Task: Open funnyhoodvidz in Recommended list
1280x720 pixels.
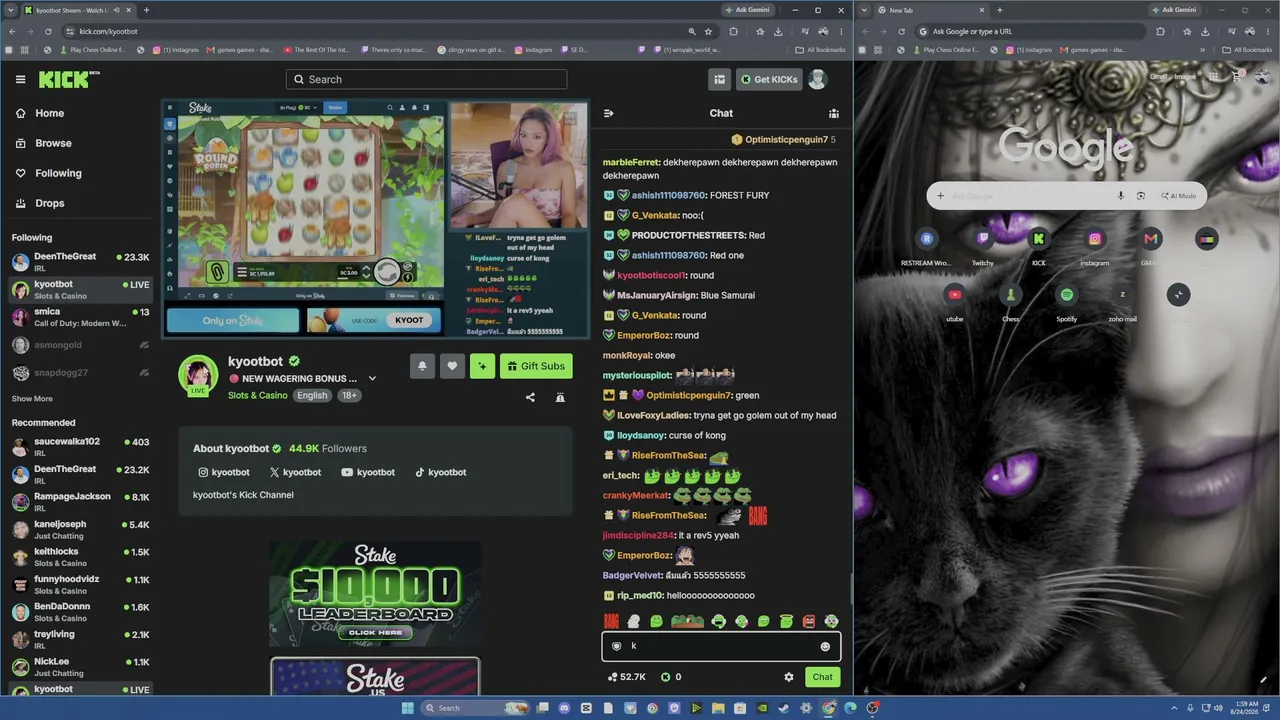Action: pyautogui.click(x=80, y=585)
